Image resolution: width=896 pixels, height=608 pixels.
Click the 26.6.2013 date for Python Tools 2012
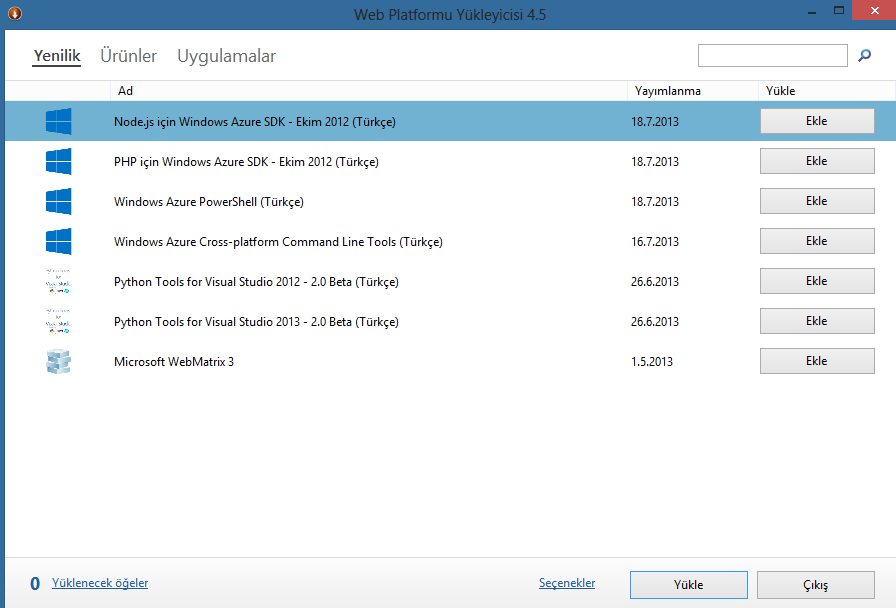point(655,282)
